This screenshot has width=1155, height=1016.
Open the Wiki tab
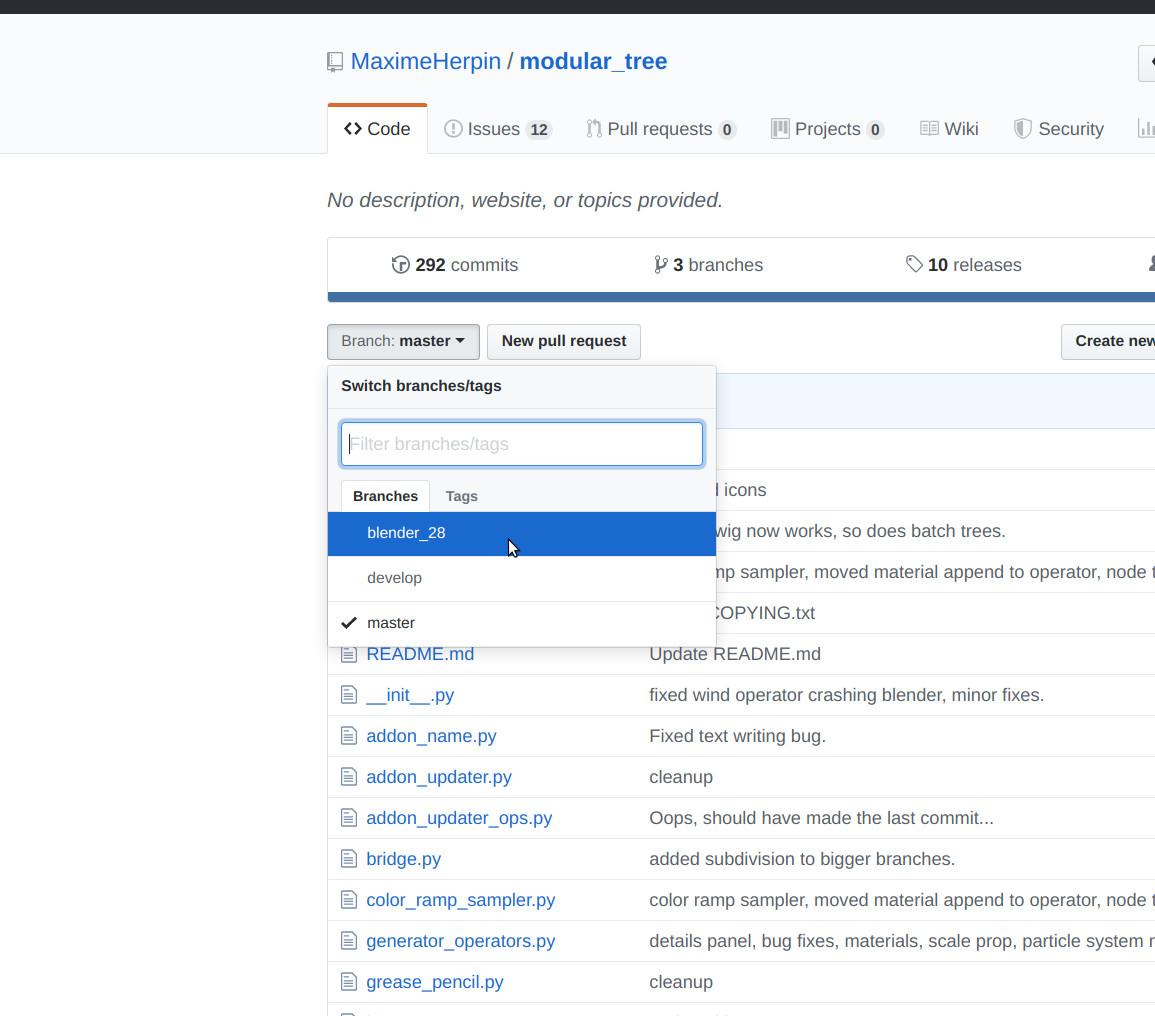point(949,128)
